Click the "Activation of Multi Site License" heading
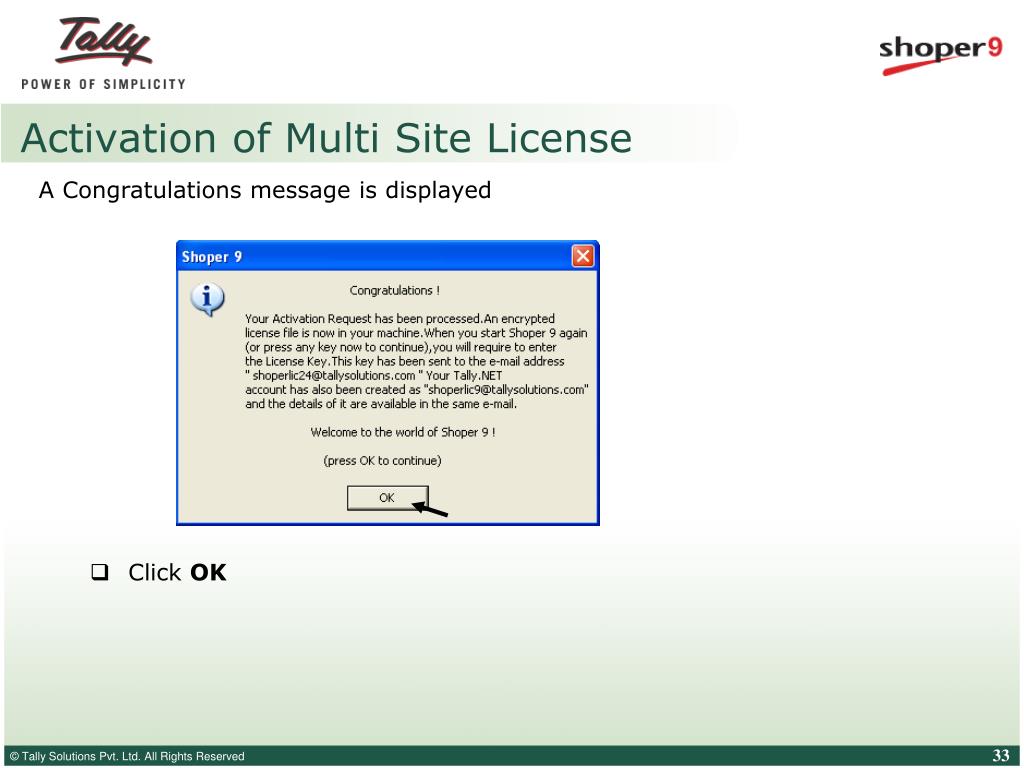1024x768 pixels. point(327,138)
